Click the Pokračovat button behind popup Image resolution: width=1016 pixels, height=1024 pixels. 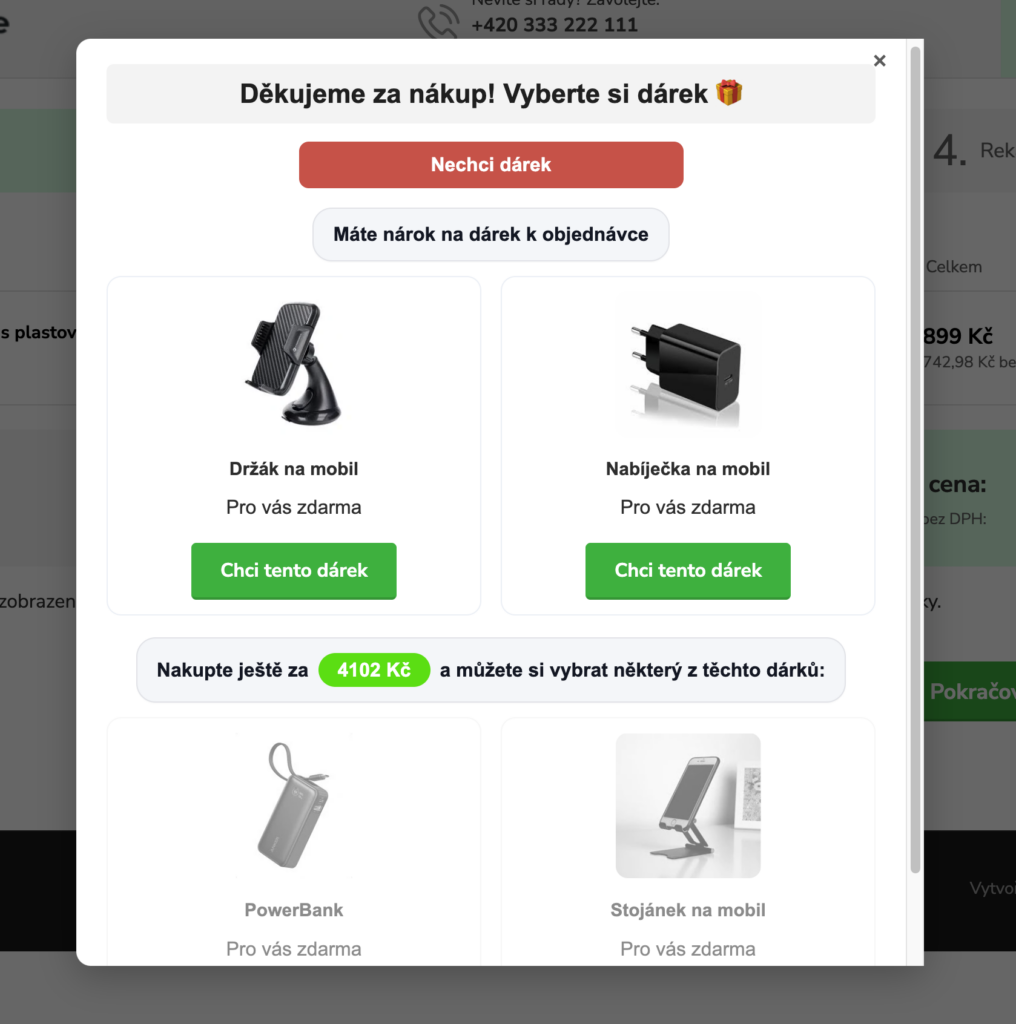970,692
